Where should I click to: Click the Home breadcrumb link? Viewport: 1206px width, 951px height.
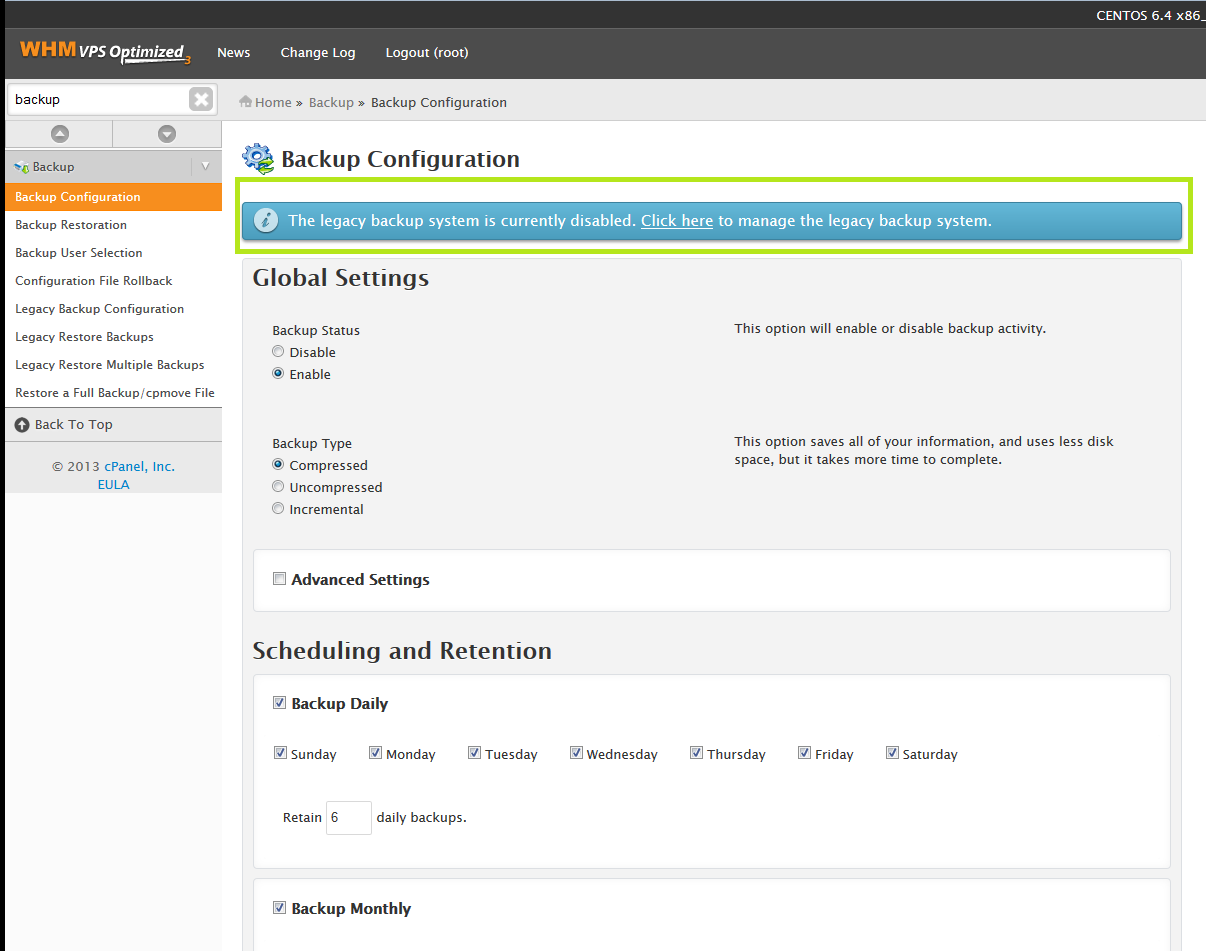[273, 103]
